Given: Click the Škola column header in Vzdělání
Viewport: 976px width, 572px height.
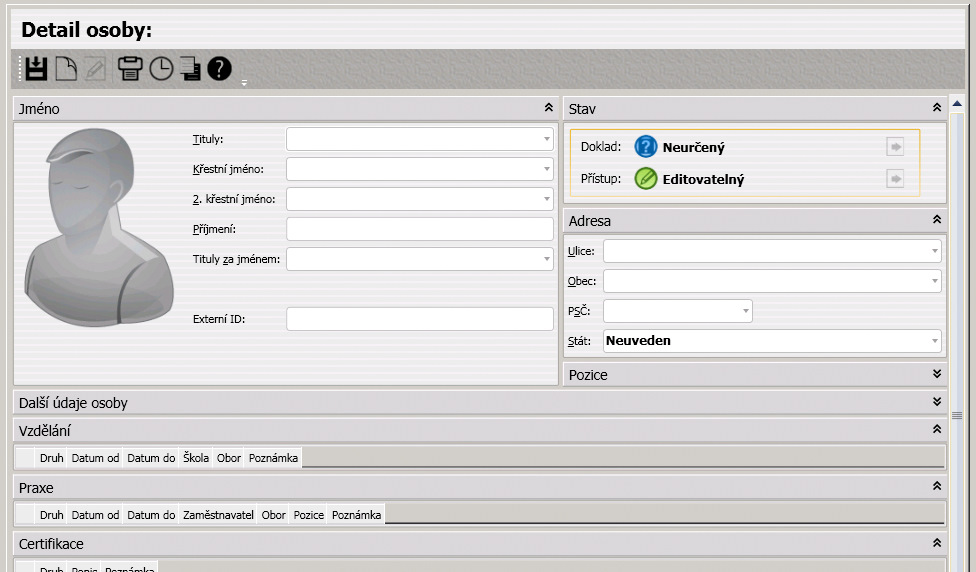Looking at the screenshot, I should (x=196, y=458).
